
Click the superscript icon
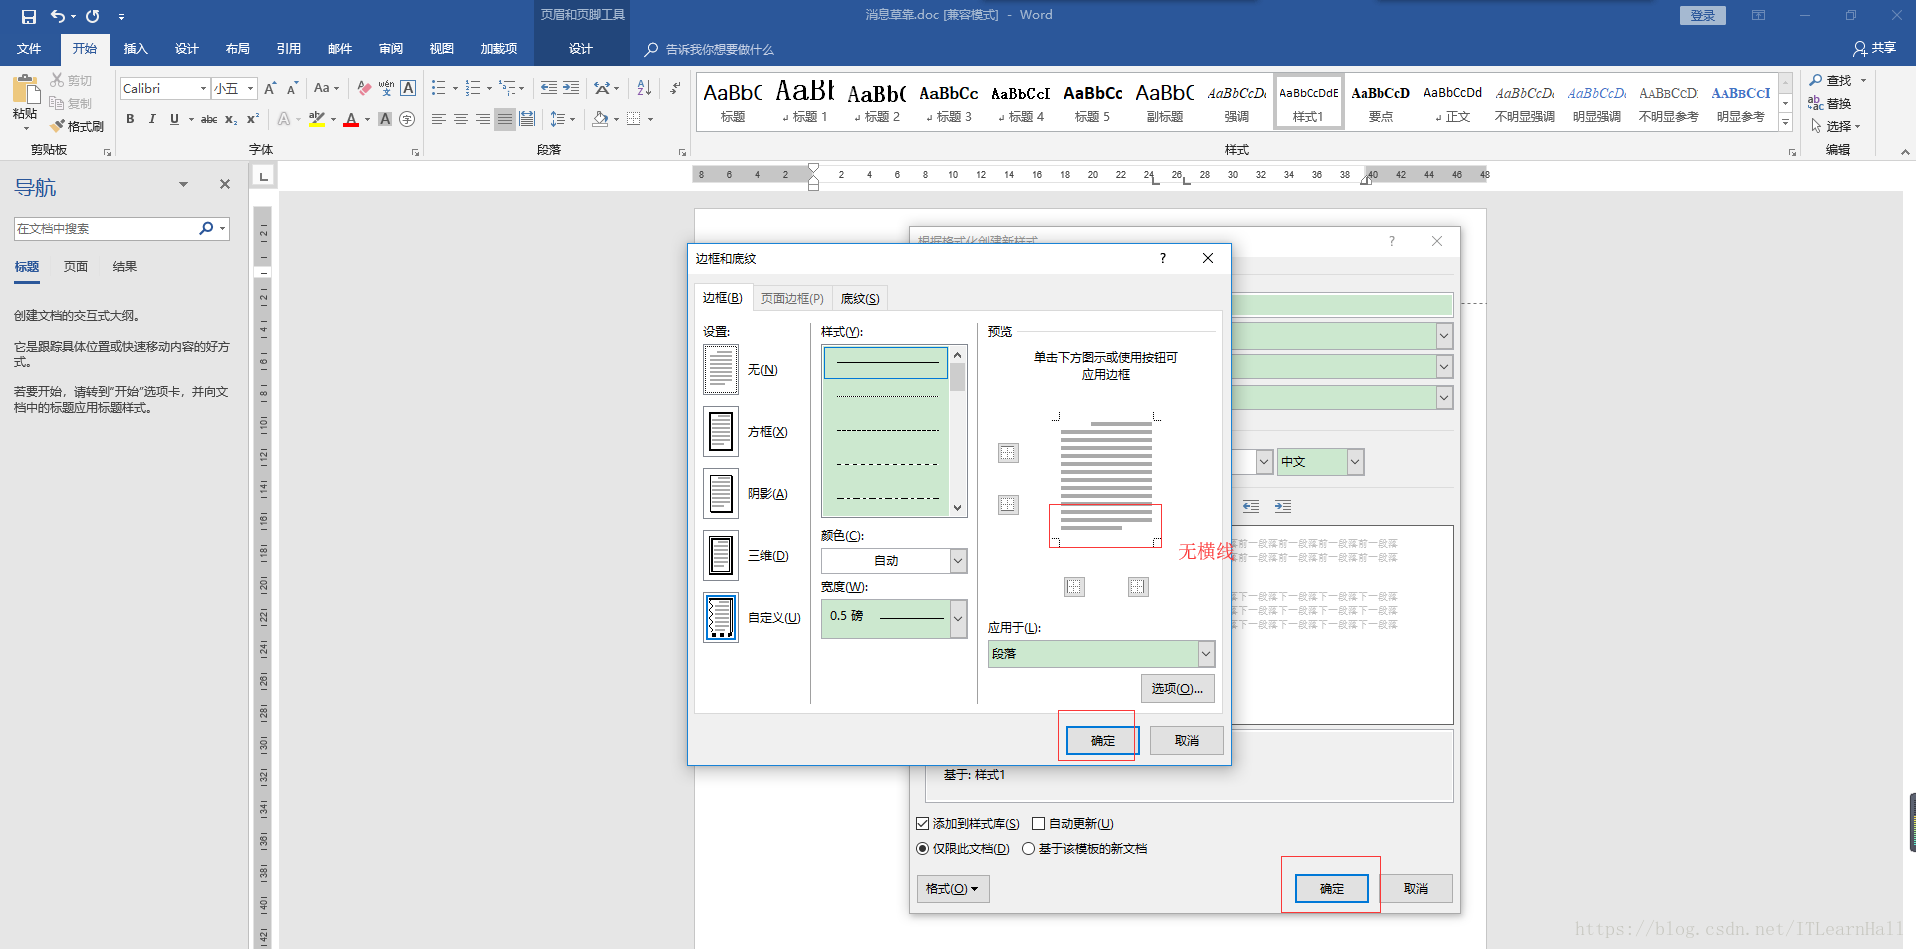(252, 119)
